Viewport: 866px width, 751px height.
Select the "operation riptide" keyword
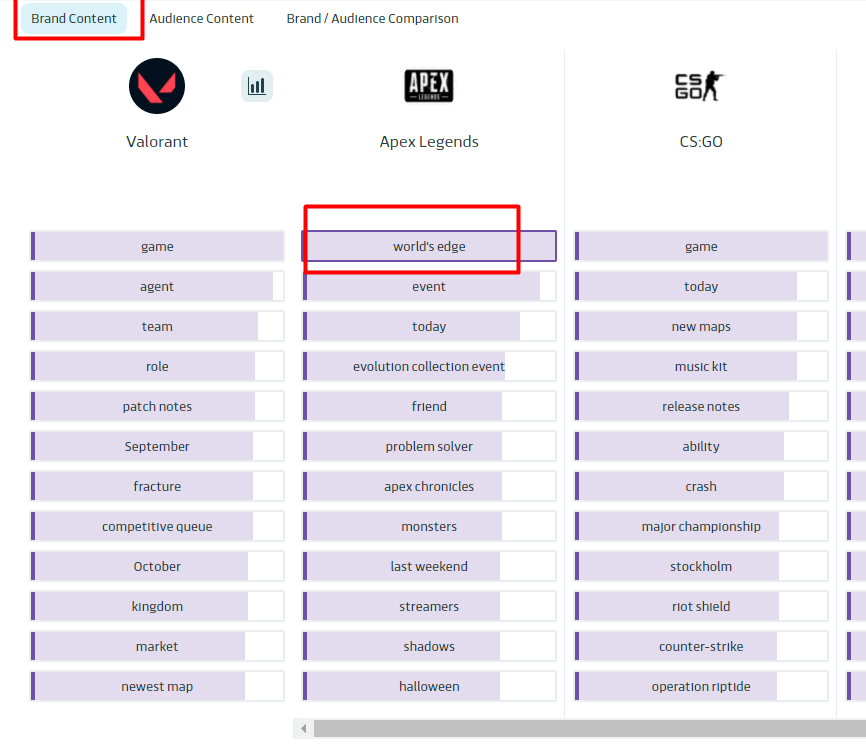(x=701, y=686)
